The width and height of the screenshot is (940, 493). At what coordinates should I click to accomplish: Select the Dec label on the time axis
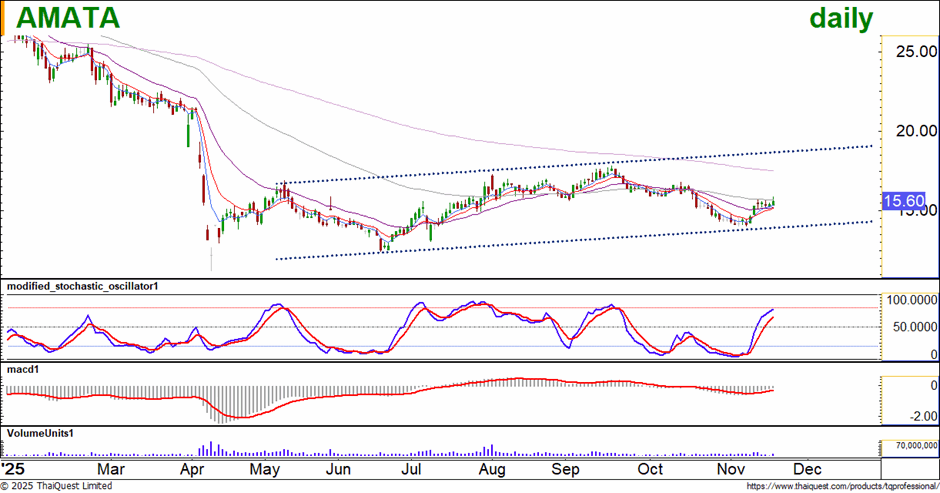point(807,468)
